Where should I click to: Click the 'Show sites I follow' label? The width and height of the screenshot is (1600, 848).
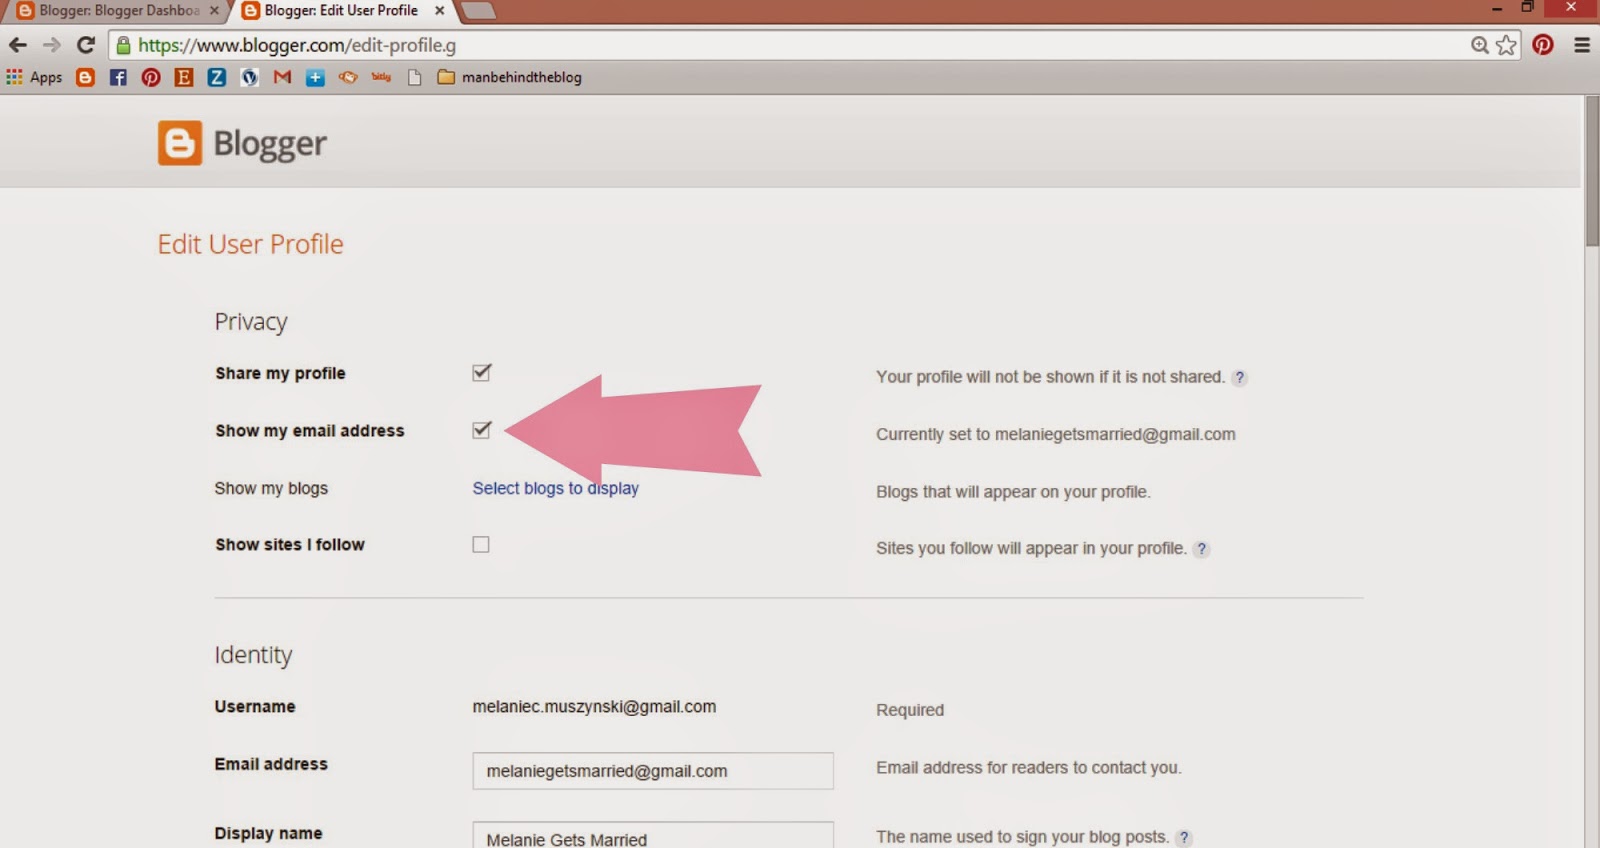[290, 545]
